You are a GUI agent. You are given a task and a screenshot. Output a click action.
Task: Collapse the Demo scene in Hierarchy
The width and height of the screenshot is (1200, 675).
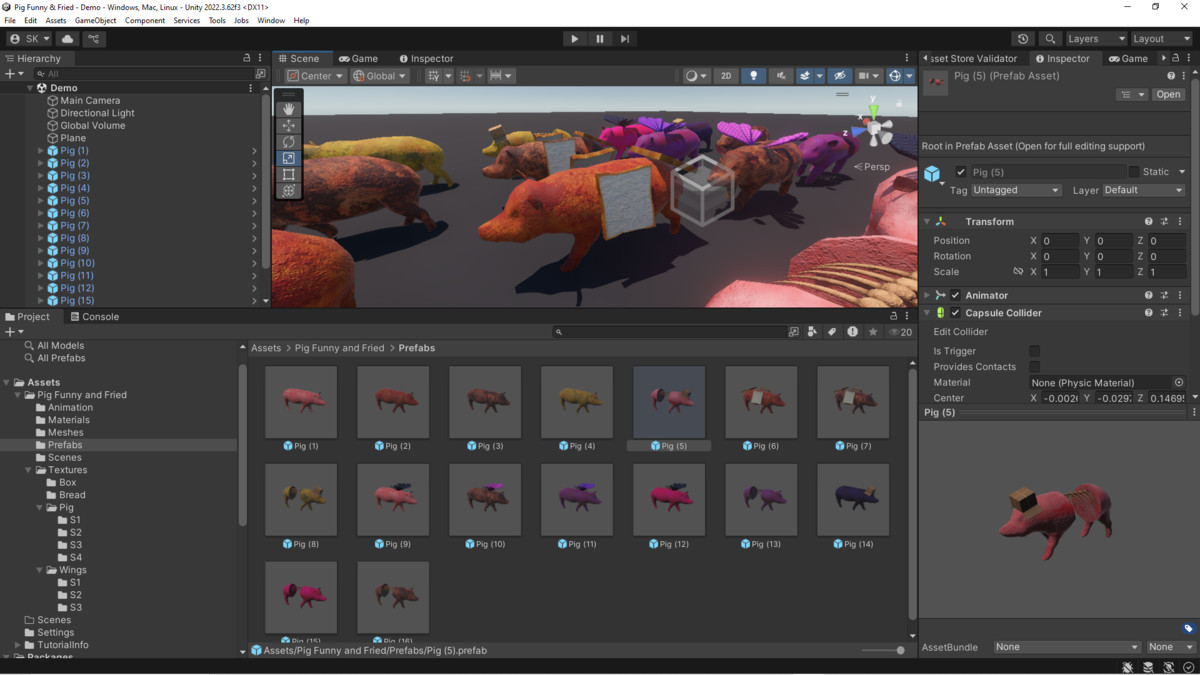(30, 88)
